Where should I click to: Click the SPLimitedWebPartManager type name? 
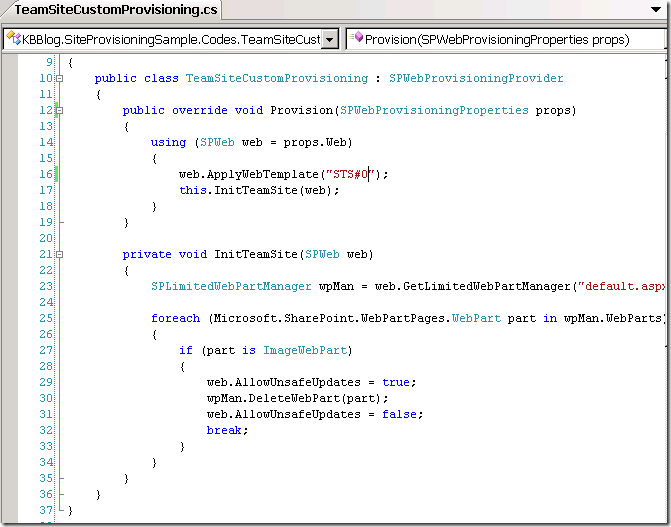pos(231,286)
